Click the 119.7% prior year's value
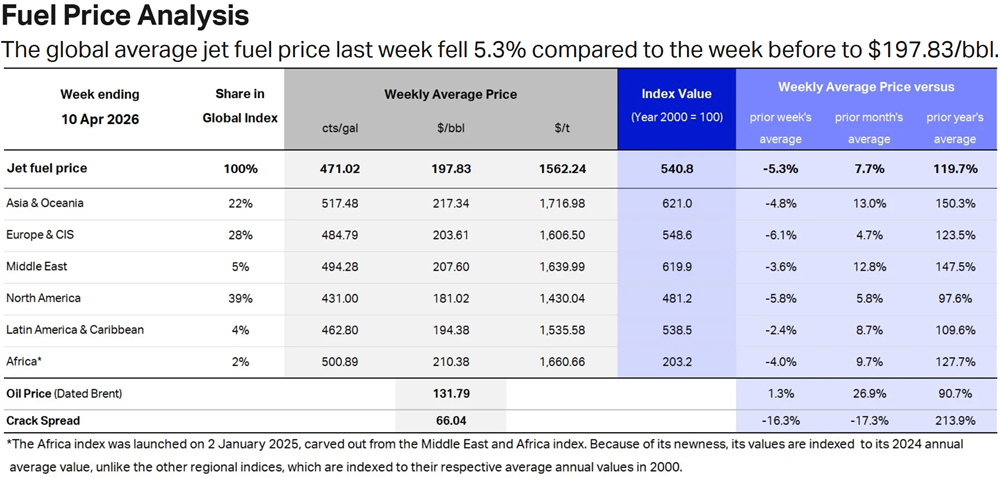This screenshot has height=478, width=1000. click(x=954, y=169)
